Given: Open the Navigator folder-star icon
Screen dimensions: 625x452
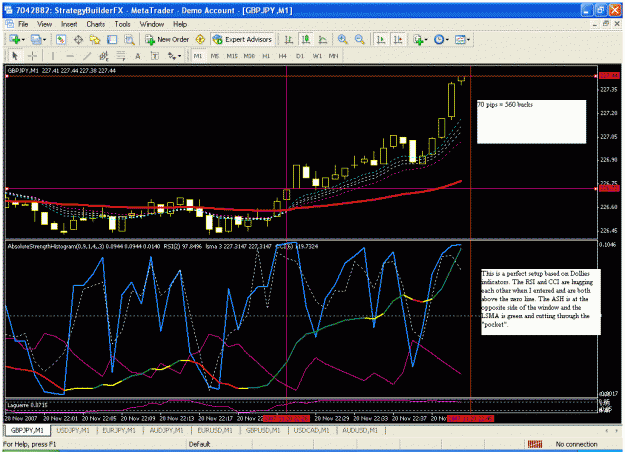Looking at the screenshot, I should point(95,39).
